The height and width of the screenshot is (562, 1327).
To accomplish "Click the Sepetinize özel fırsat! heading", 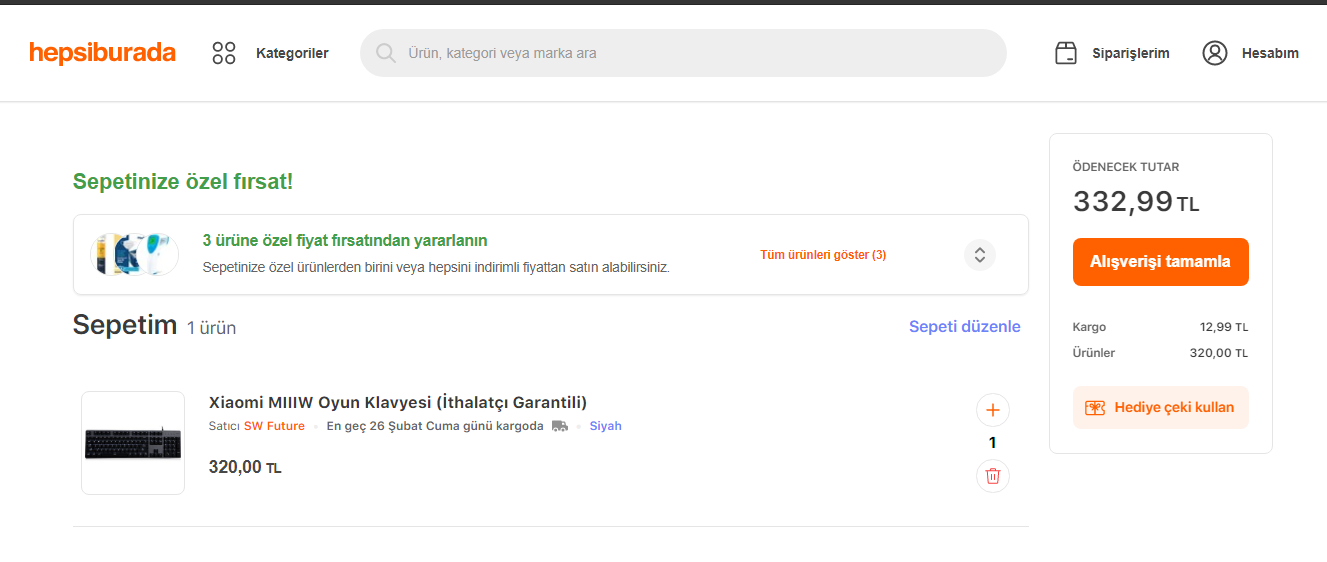I will point(183,182).
